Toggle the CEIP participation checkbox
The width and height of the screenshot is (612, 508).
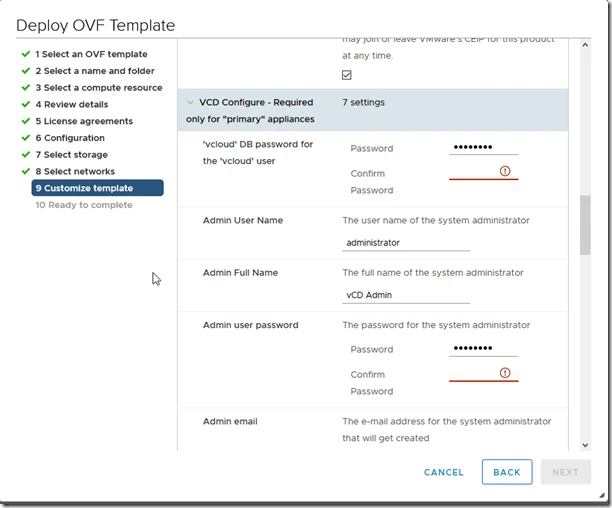347,75
